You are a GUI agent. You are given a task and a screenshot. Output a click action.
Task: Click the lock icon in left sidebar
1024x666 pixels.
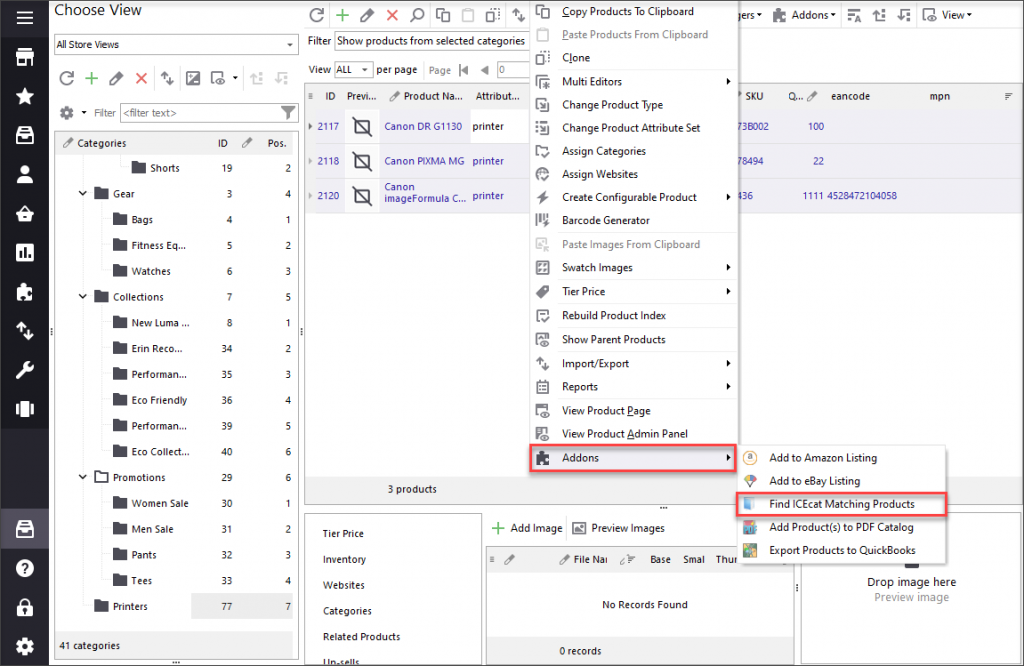tap(24, 607)
